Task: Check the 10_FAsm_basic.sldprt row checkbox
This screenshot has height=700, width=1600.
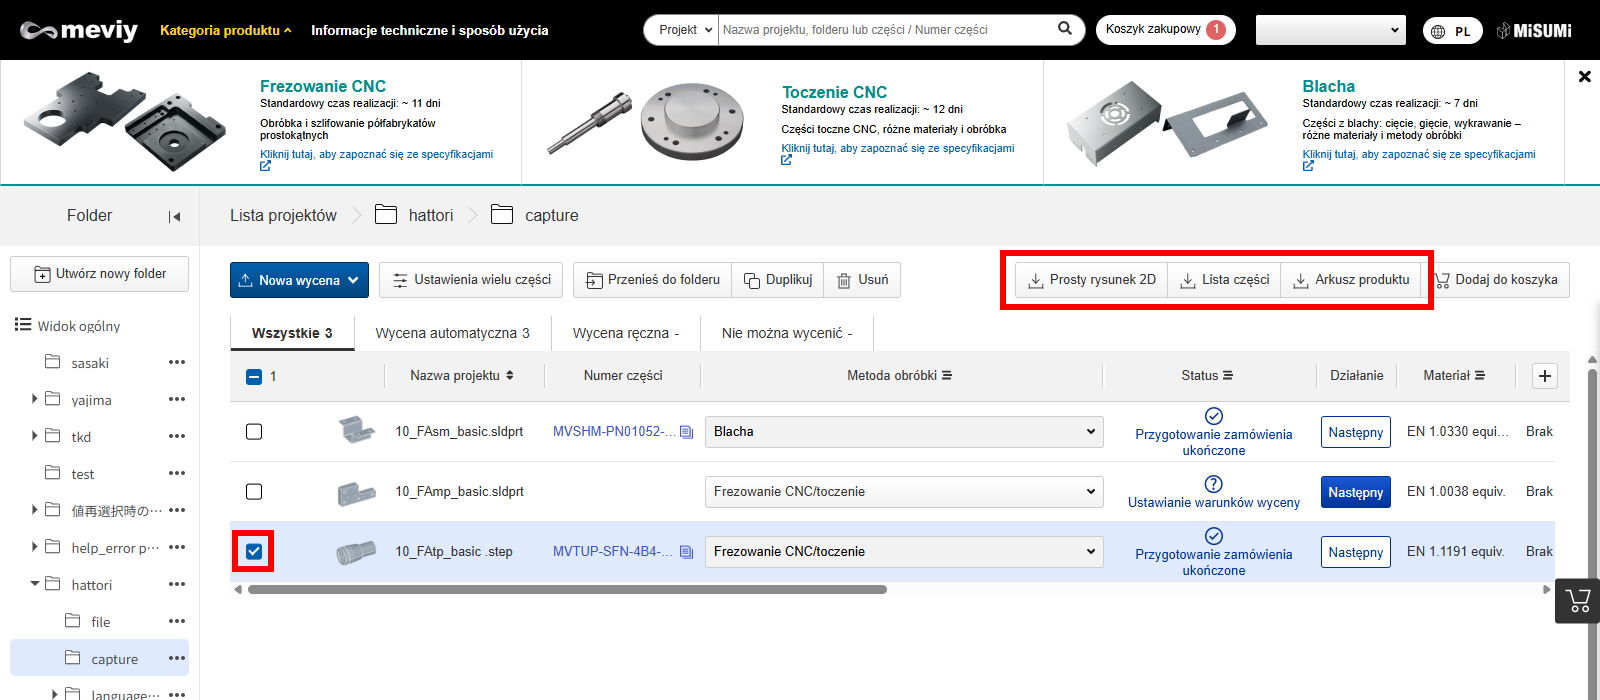Action: point(254,432)
